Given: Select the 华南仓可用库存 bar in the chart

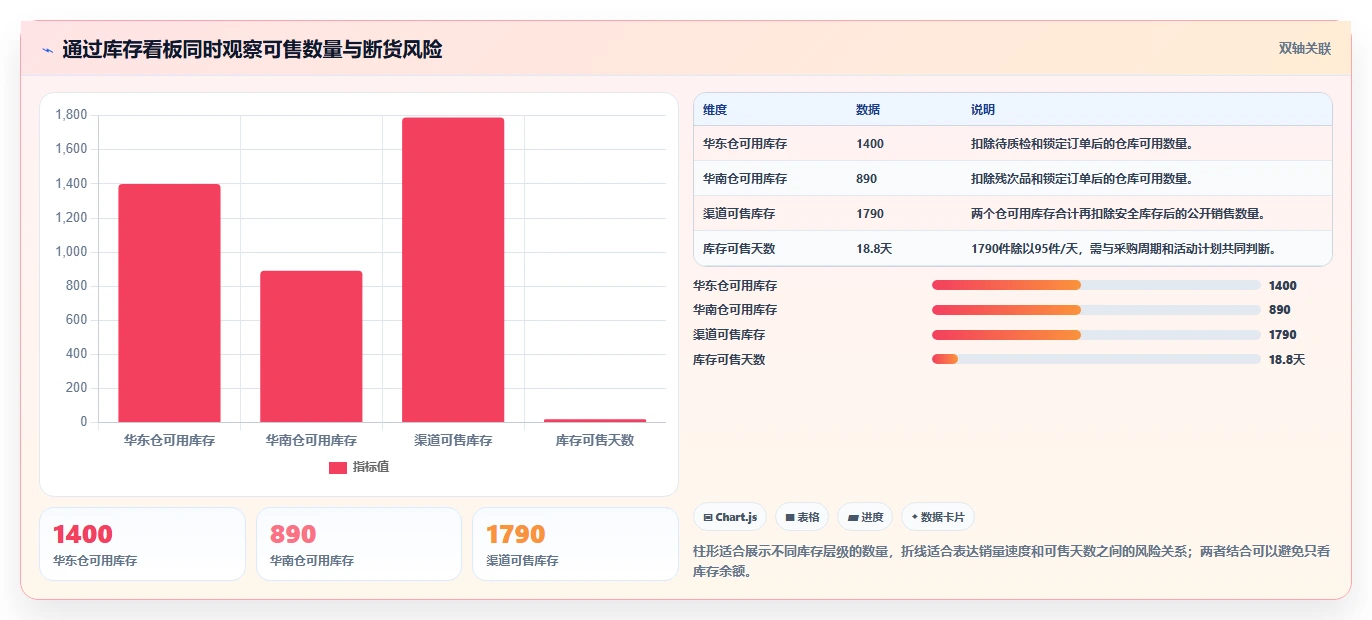Looking at the screenshot, I should point(311,346).
